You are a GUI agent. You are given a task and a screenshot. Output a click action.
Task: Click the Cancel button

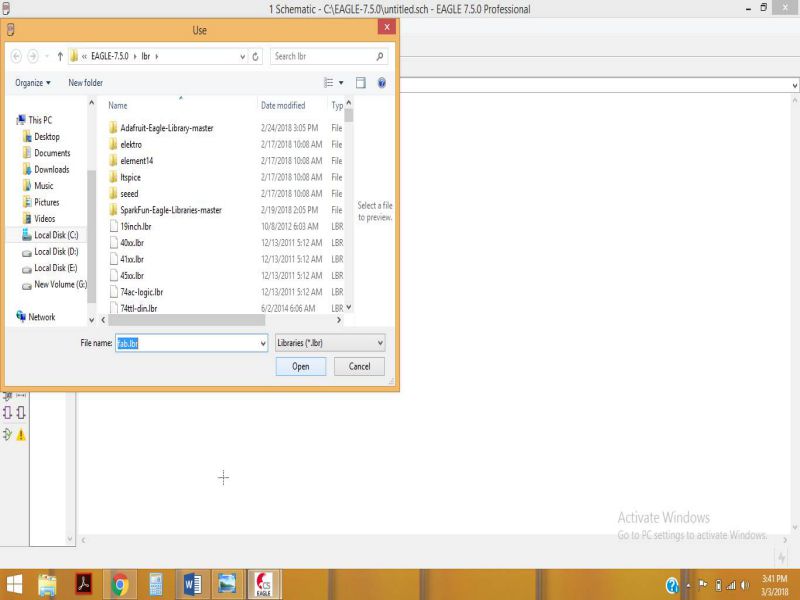coord(359,366)
